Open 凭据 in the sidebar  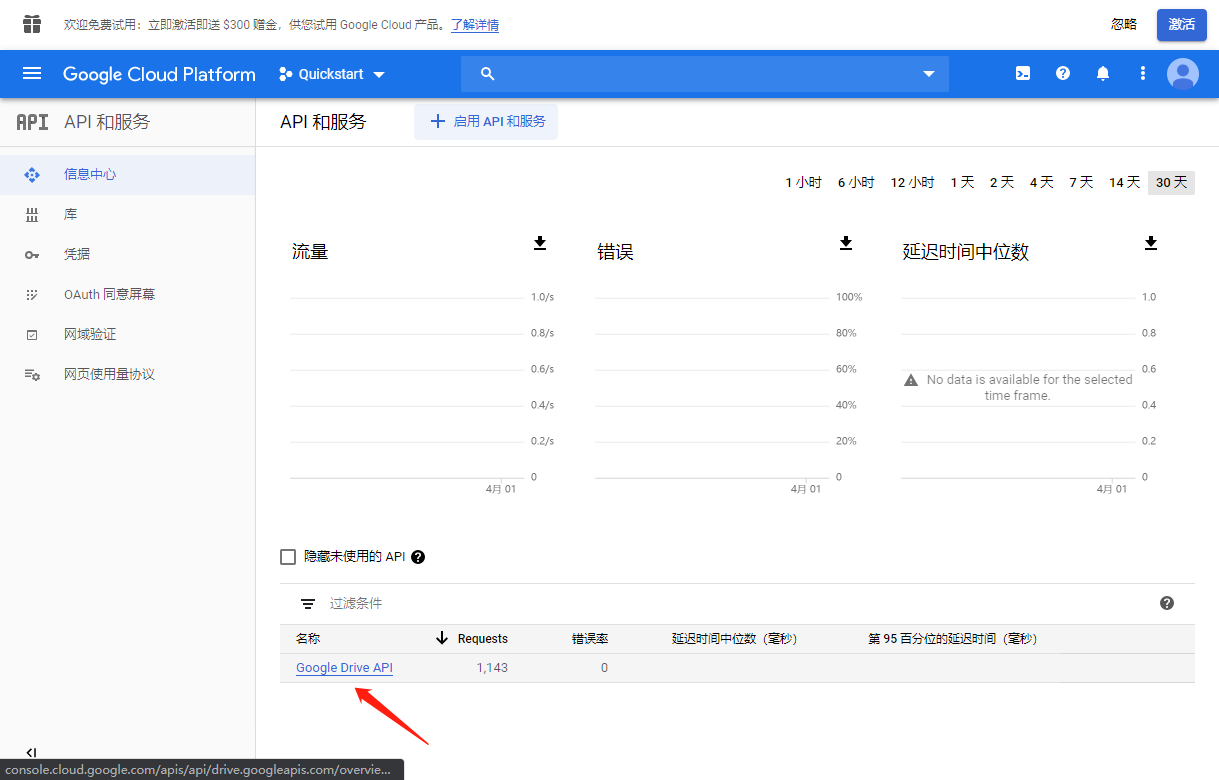click(x=127, y=254)
